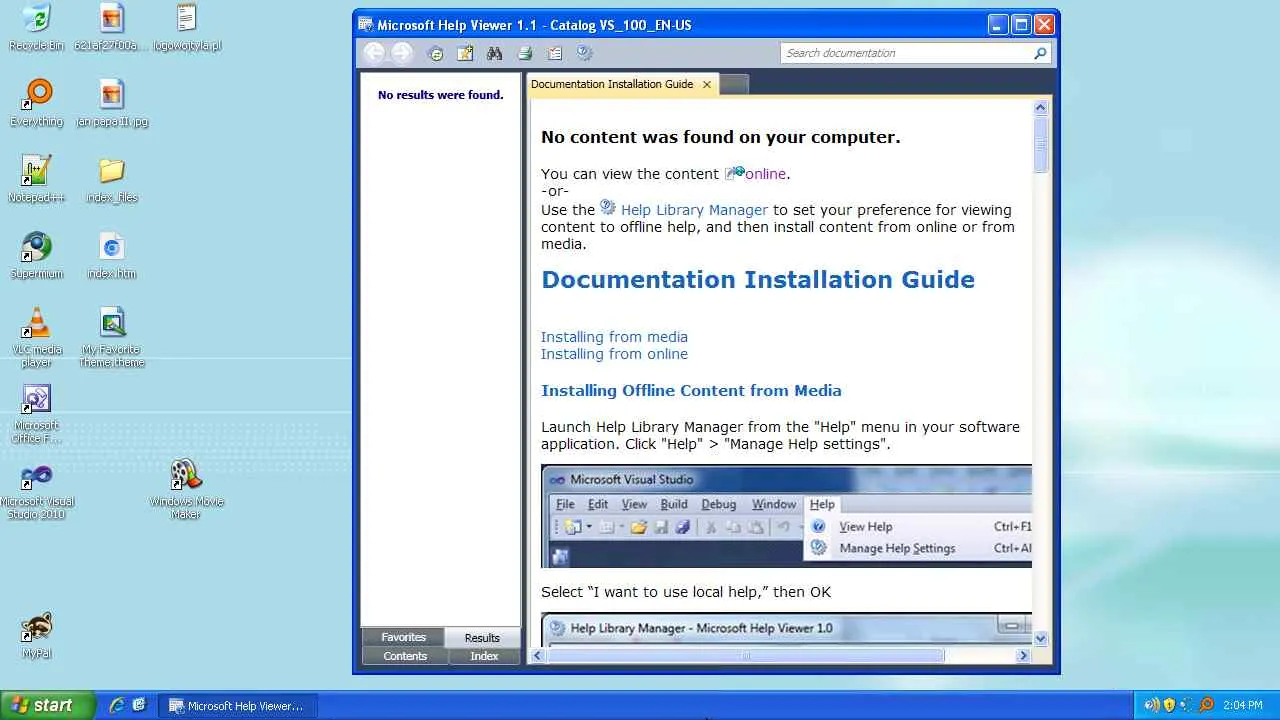The height and width of the screenshot is (720, 1280).
Task: Click the horizontal scrollbar thumb
Action: coord(745,656)
